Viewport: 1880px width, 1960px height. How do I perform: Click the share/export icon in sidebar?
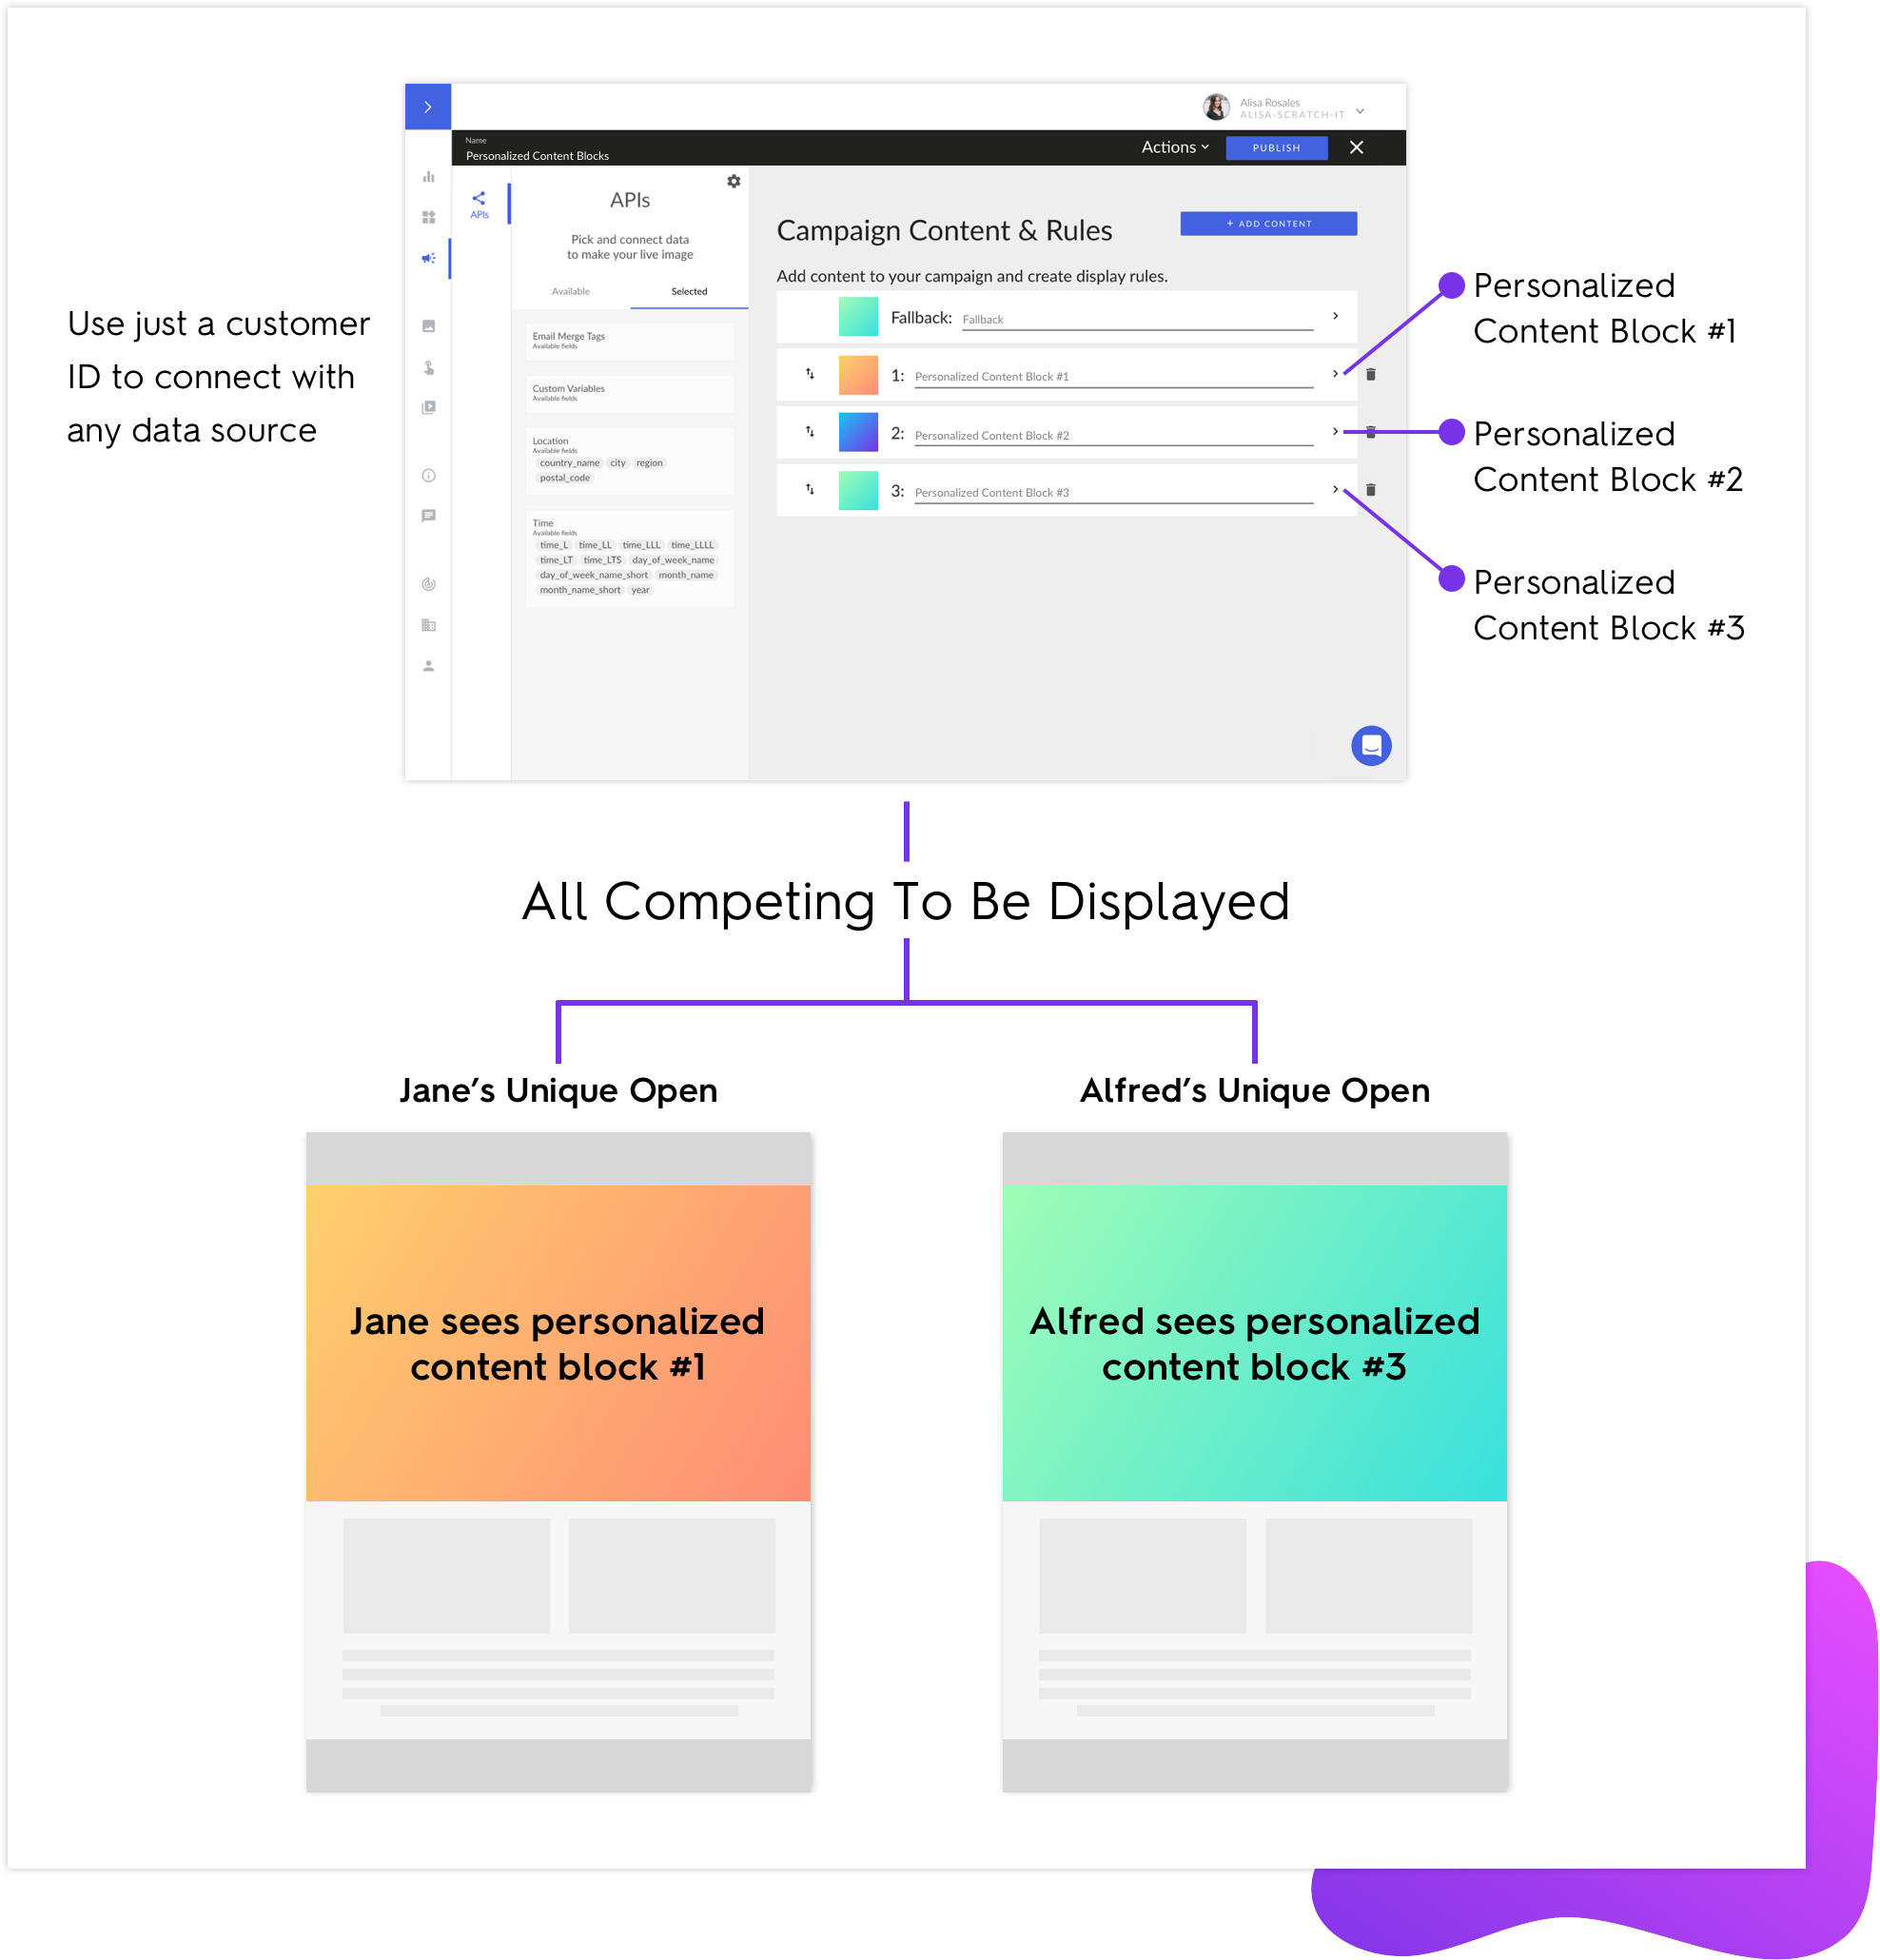tap(480, 198)
